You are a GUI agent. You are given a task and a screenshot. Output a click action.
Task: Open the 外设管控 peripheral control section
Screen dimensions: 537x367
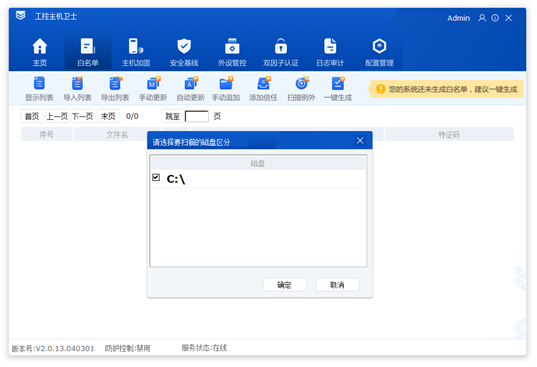[232, 52]
